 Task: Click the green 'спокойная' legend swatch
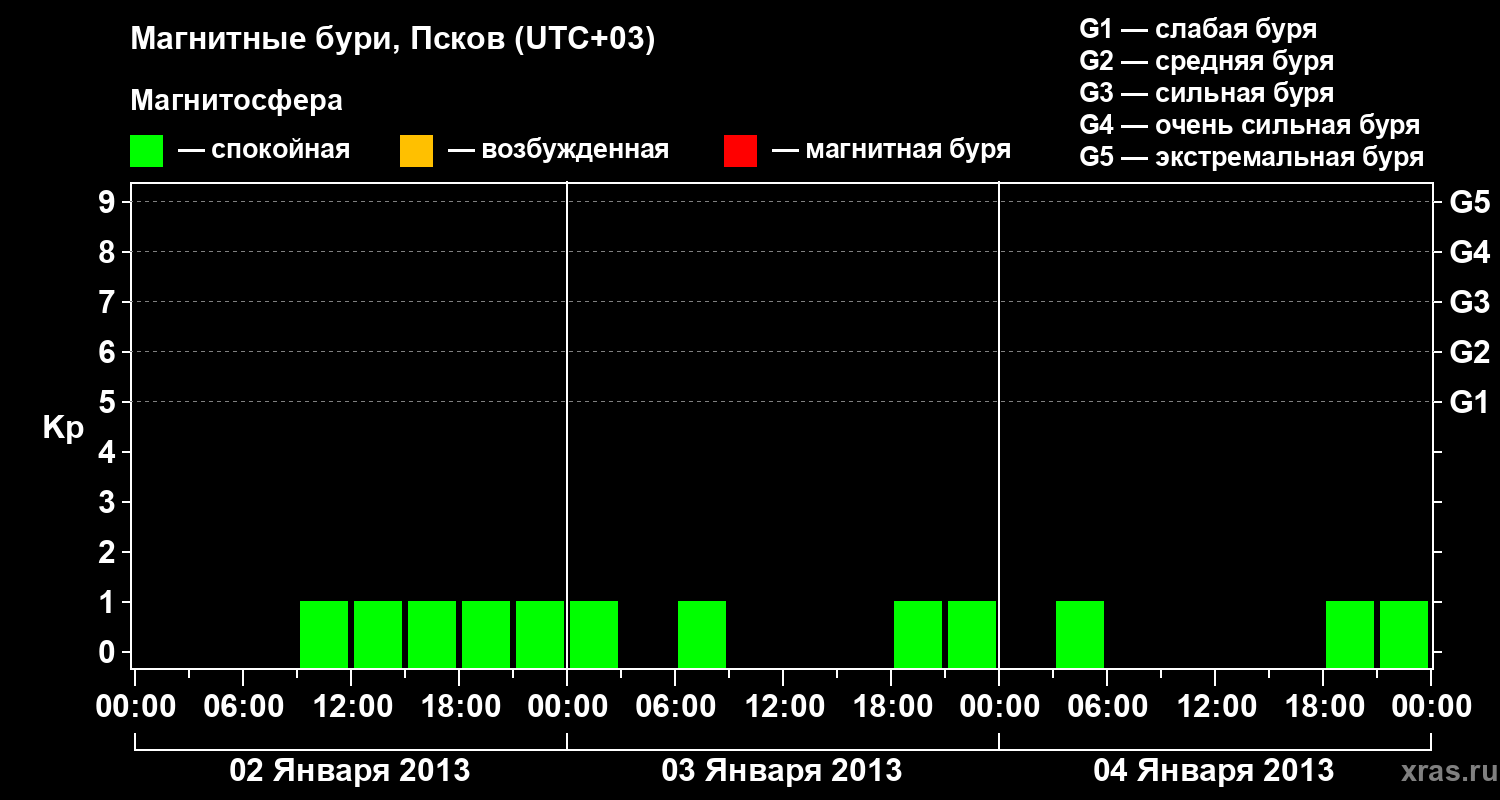tap(146, 151)
